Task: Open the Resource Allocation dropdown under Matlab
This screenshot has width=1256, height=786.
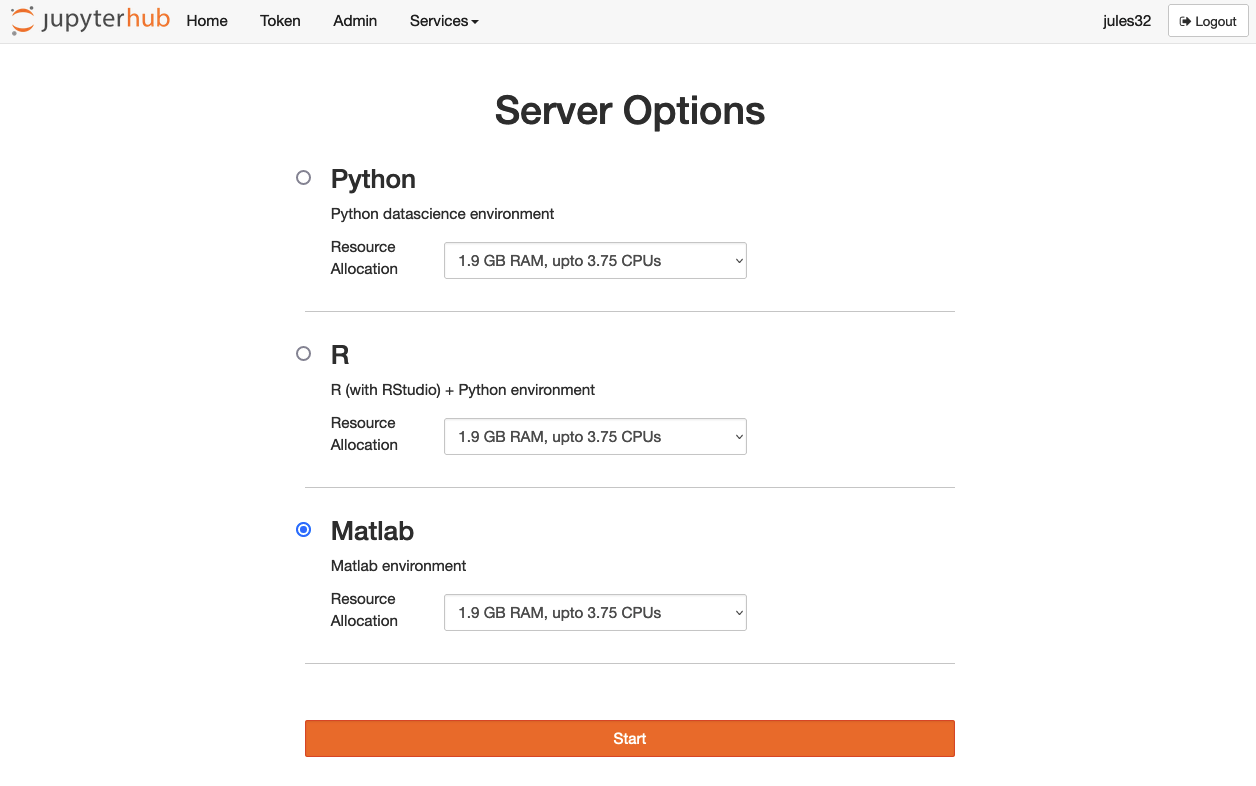Action: 594,612
